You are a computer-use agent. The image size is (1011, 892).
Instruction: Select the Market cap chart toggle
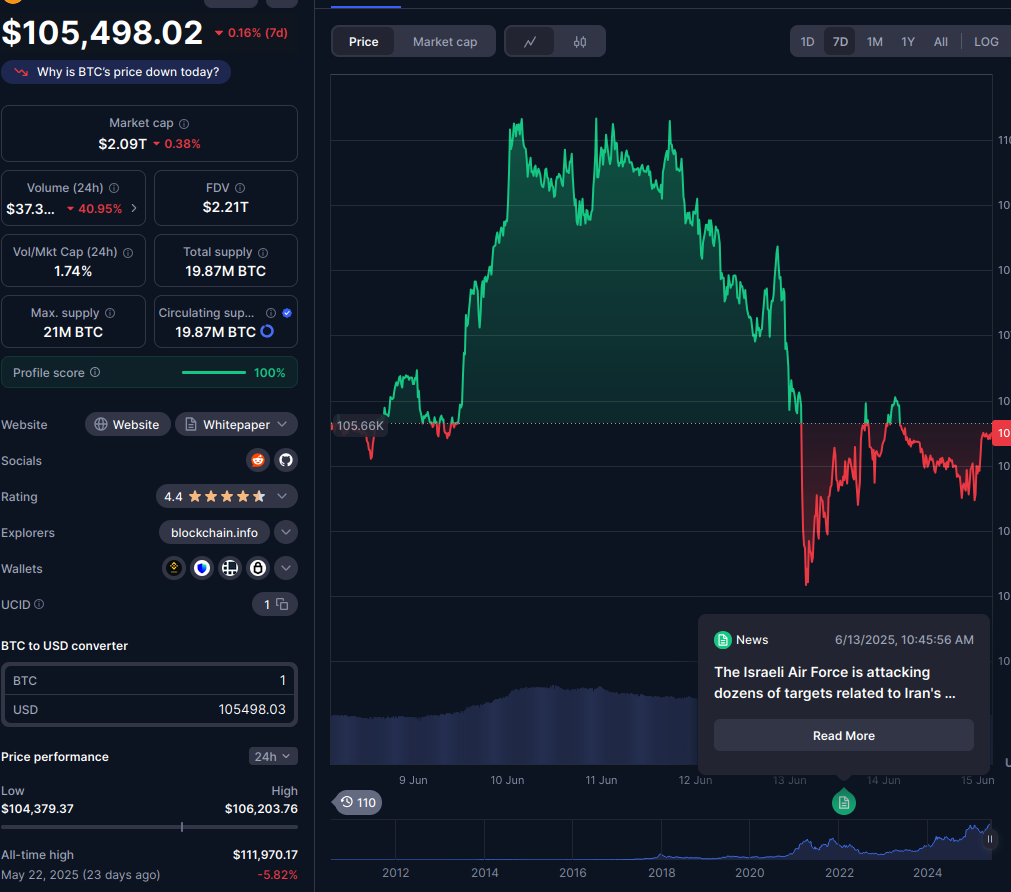tap(445, 42)
